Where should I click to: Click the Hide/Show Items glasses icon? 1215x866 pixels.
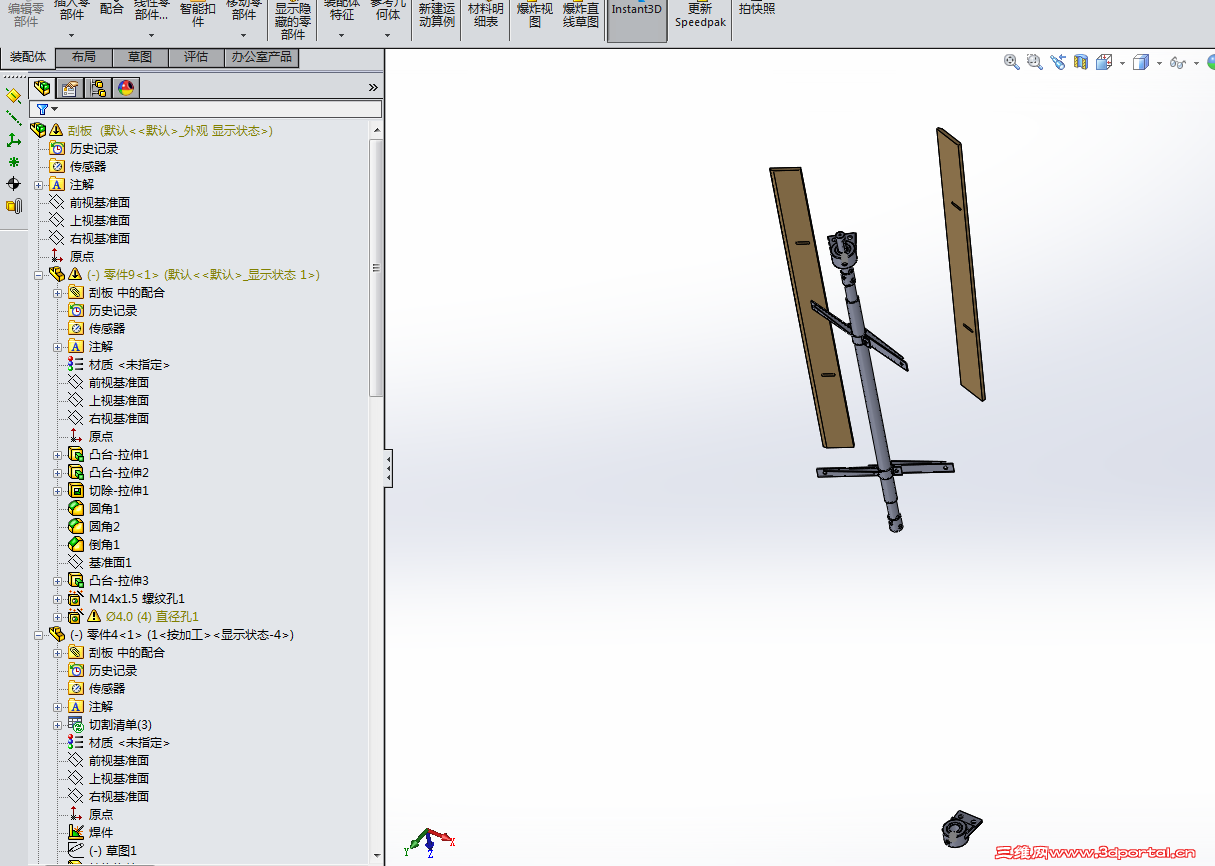1178,63
